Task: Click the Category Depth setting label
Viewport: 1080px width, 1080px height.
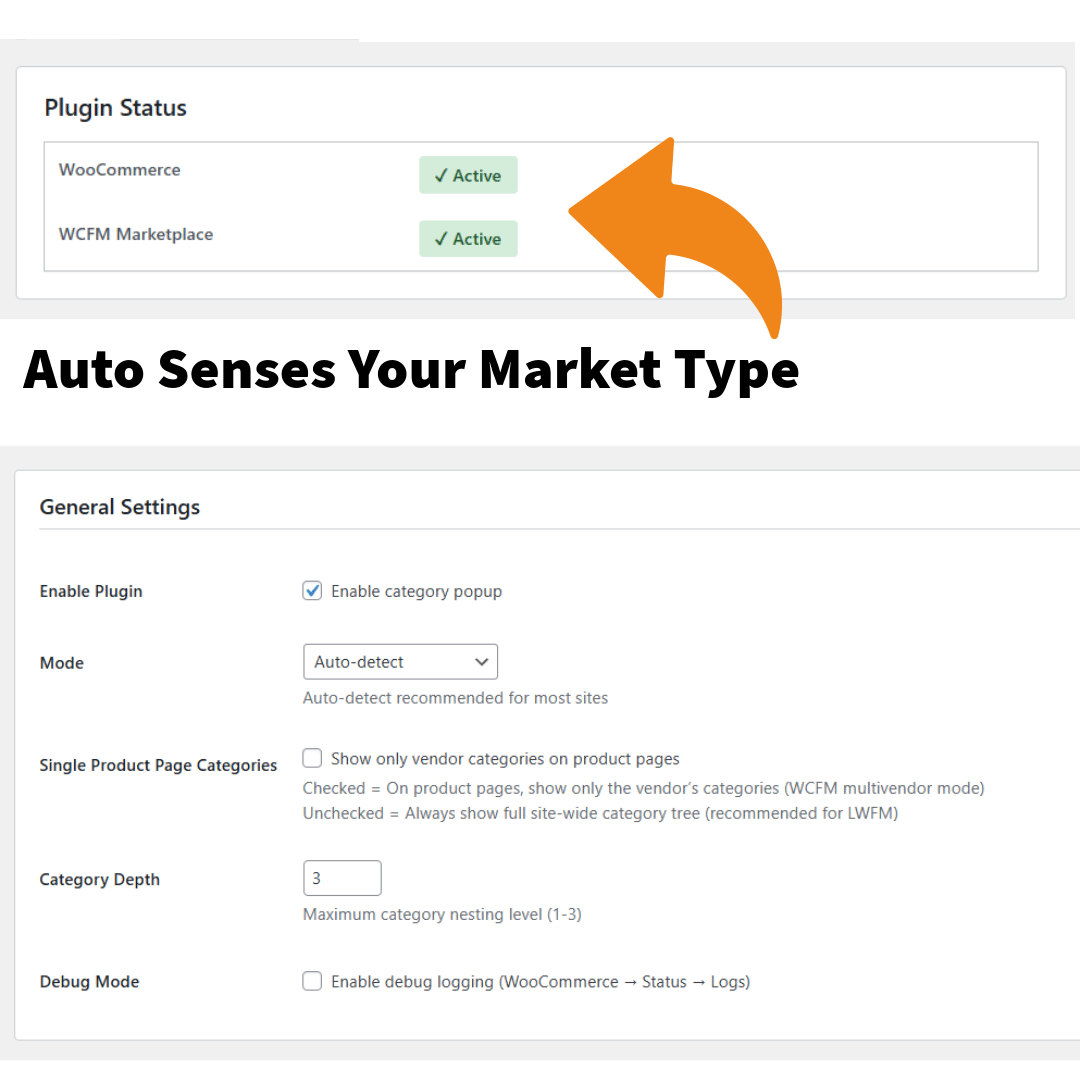Action: (100, 880)
